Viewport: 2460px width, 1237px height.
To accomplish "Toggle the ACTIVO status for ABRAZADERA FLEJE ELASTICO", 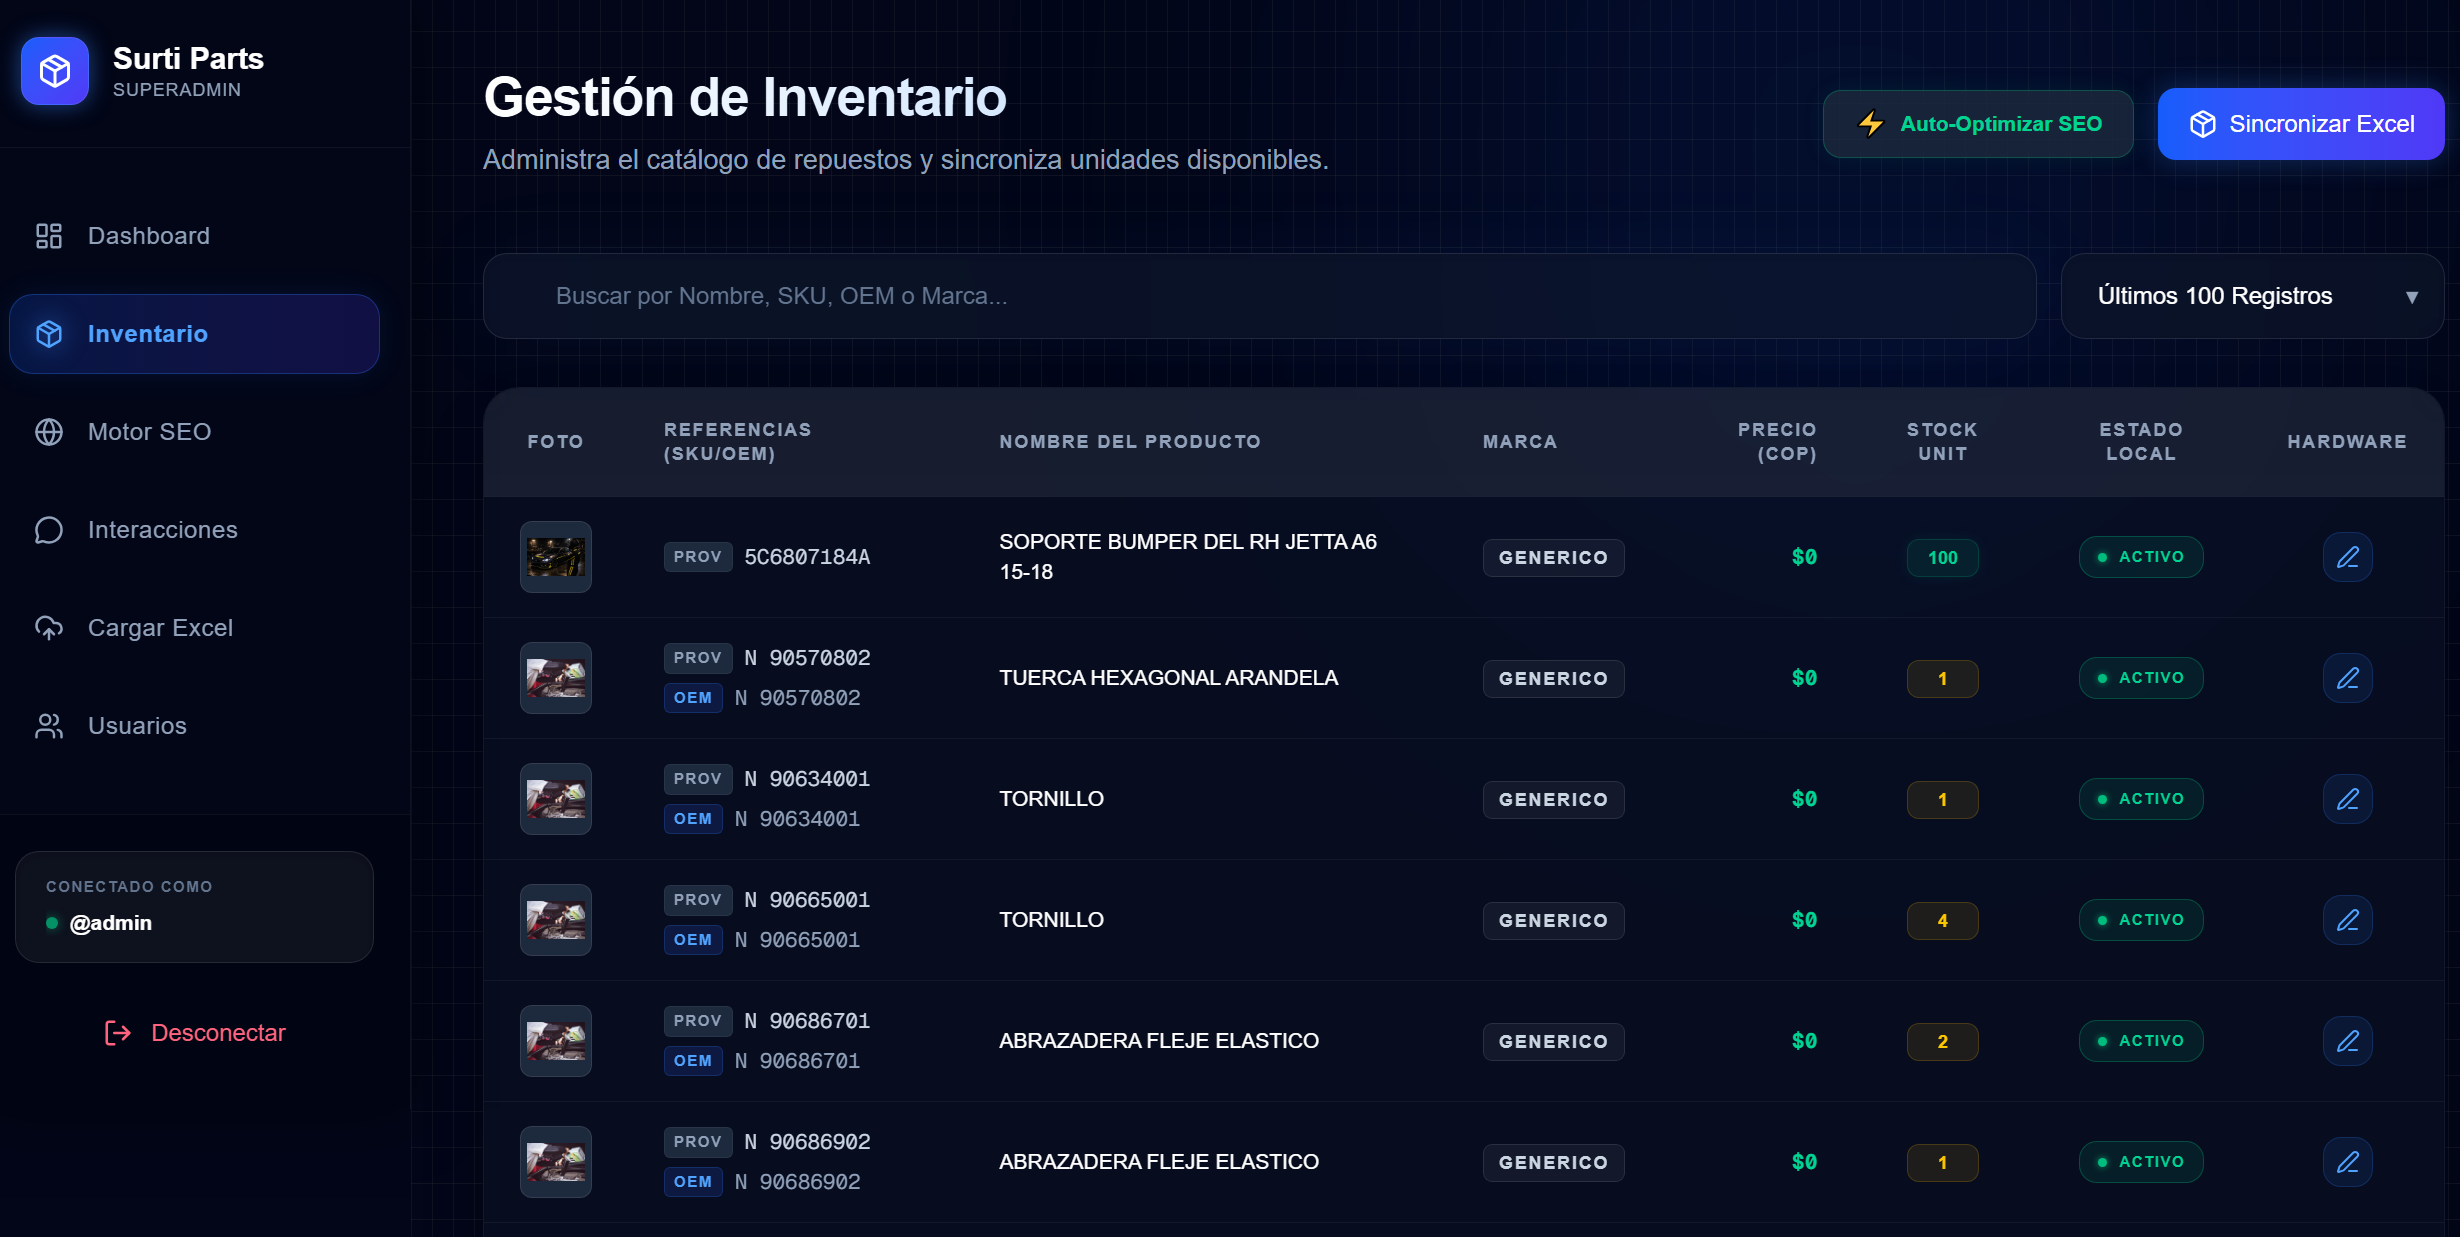I will 2140,1040.
